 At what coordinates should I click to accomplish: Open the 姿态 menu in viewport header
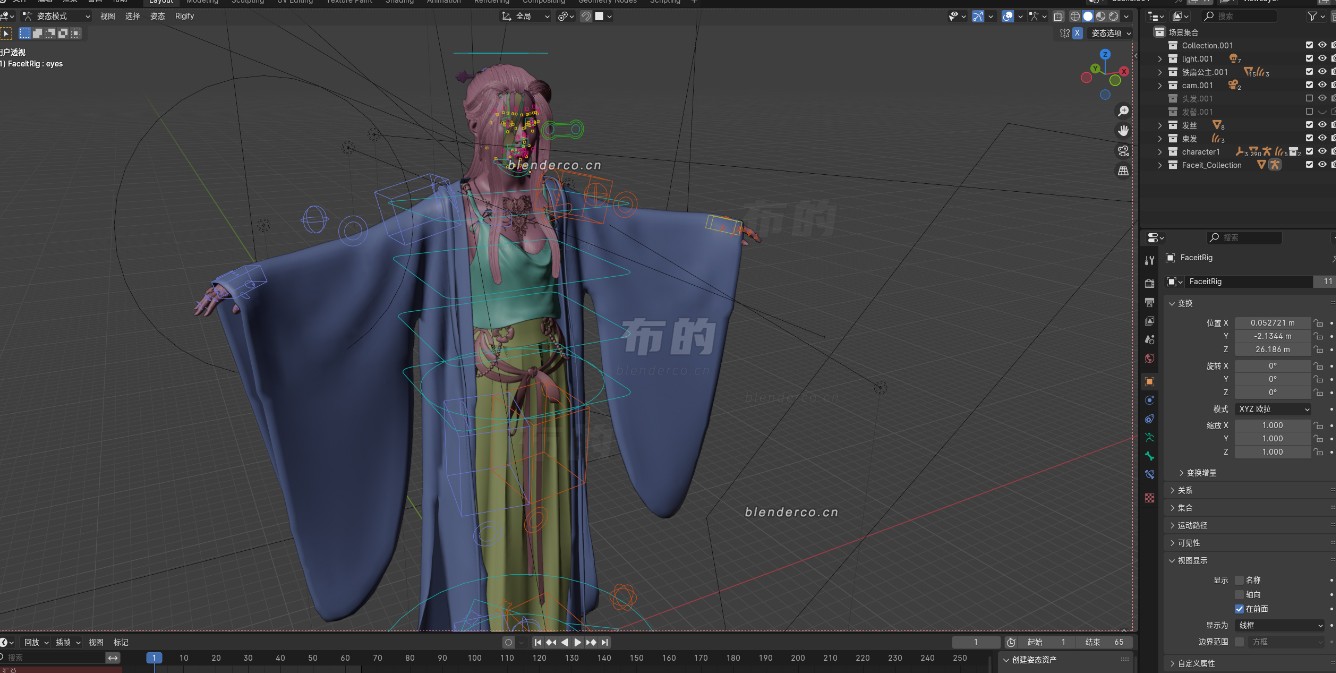(158, 16)
